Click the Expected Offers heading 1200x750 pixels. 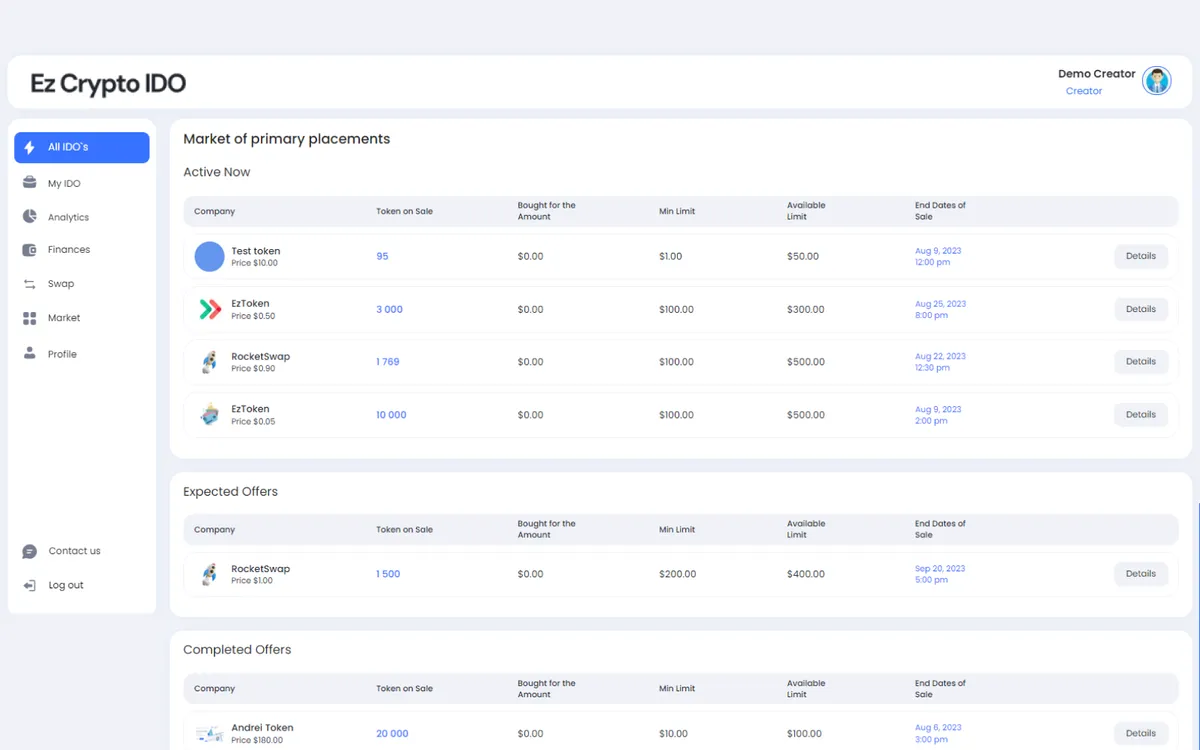point(230,492)
